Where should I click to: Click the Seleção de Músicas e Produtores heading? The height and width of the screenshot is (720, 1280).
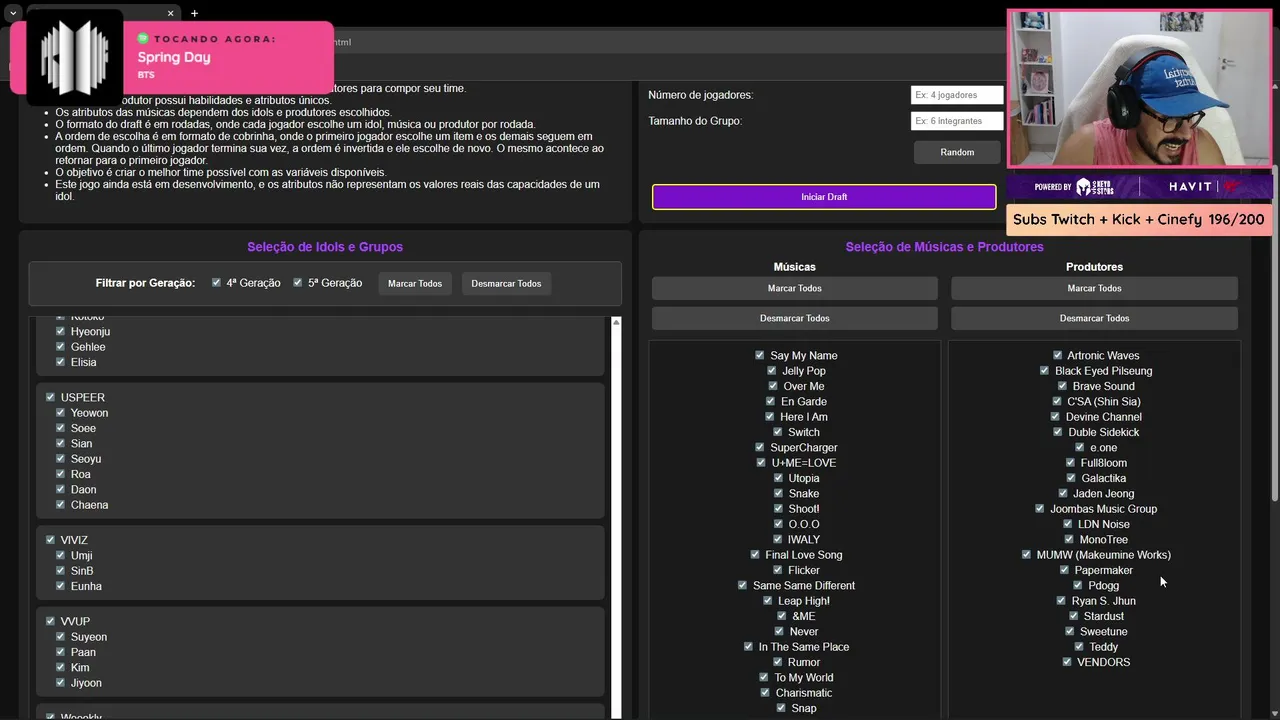tap(944, 247)
